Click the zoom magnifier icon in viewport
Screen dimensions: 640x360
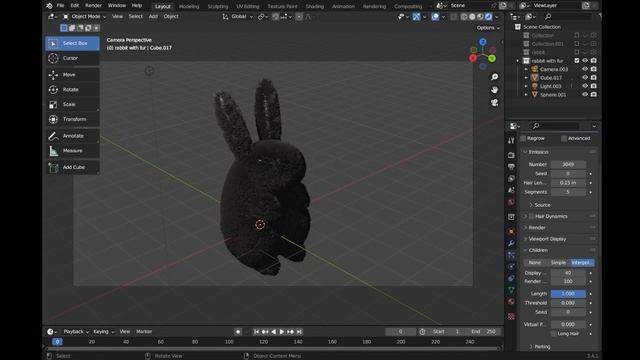495,77
